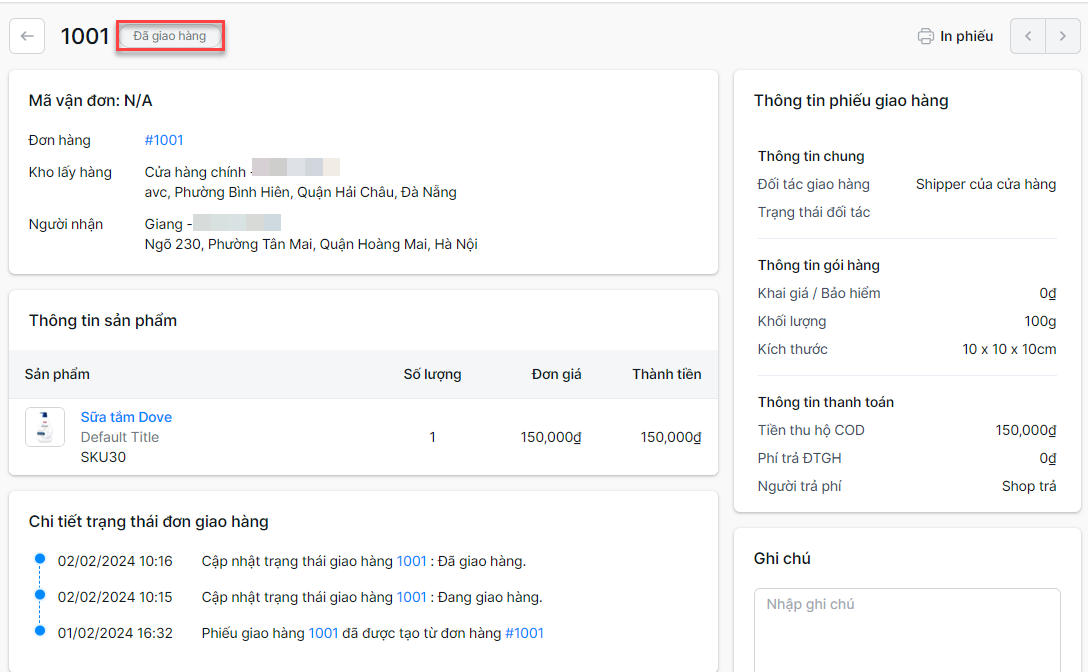Screen dimensions: 1088x672
Task: Click the Khai giá / Bảo hiểm label
Action: [x=819, y=294]
